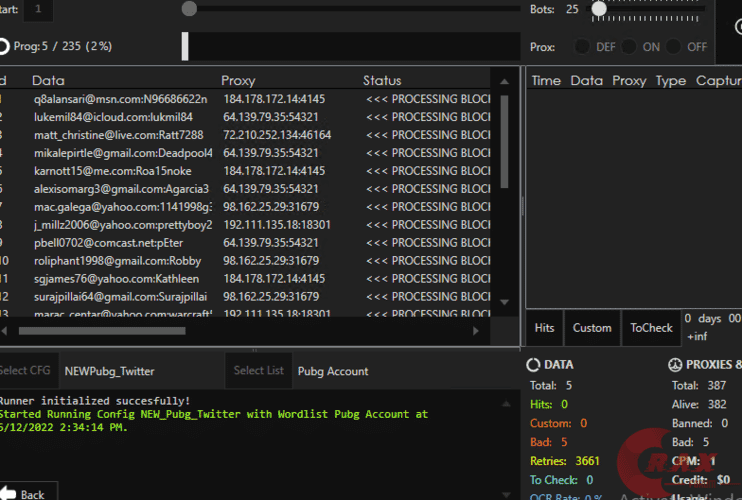The width and height of the screenshot is (742, 500).
Task: Click the PROXIES statistics pie icon
Action: point(678,365)
